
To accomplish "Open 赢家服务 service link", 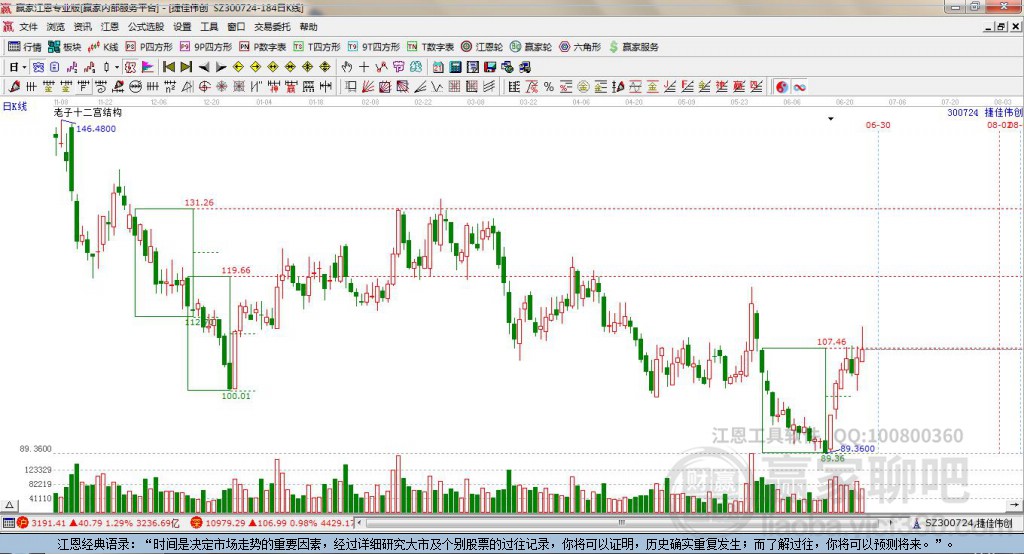I will [633, 47].
